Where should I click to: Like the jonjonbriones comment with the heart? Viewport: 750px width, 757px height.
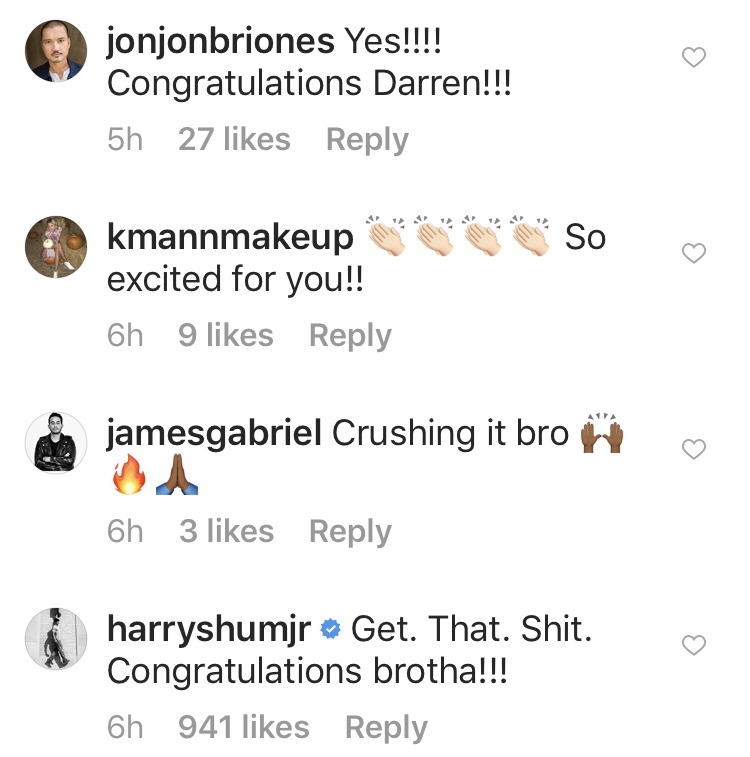pos(693,58)
